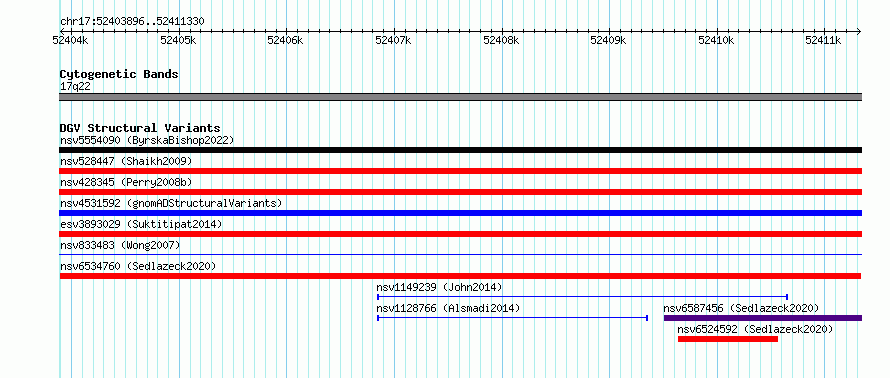Open nsv1149239 (John2014) label

pyautogui.click(x=439, y=287)
